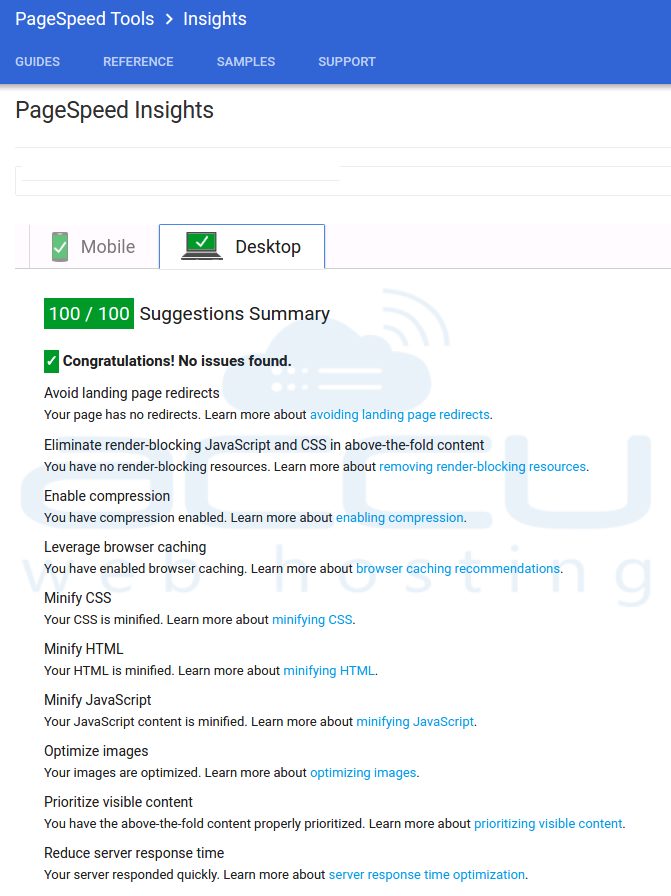This screenshot has height=896, width=671.
Task: Click the desktop laptop checkmark icon
Action: point(201,246)
